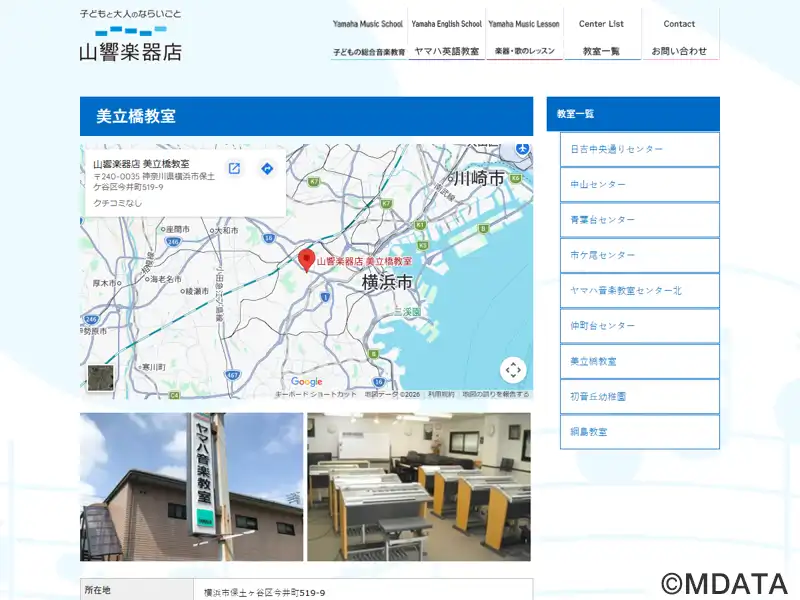Select 日吉中央通りセンター from classroom list
Image resolution: width=800 pixels, height=600 pixels.
(x=639, y=149)
